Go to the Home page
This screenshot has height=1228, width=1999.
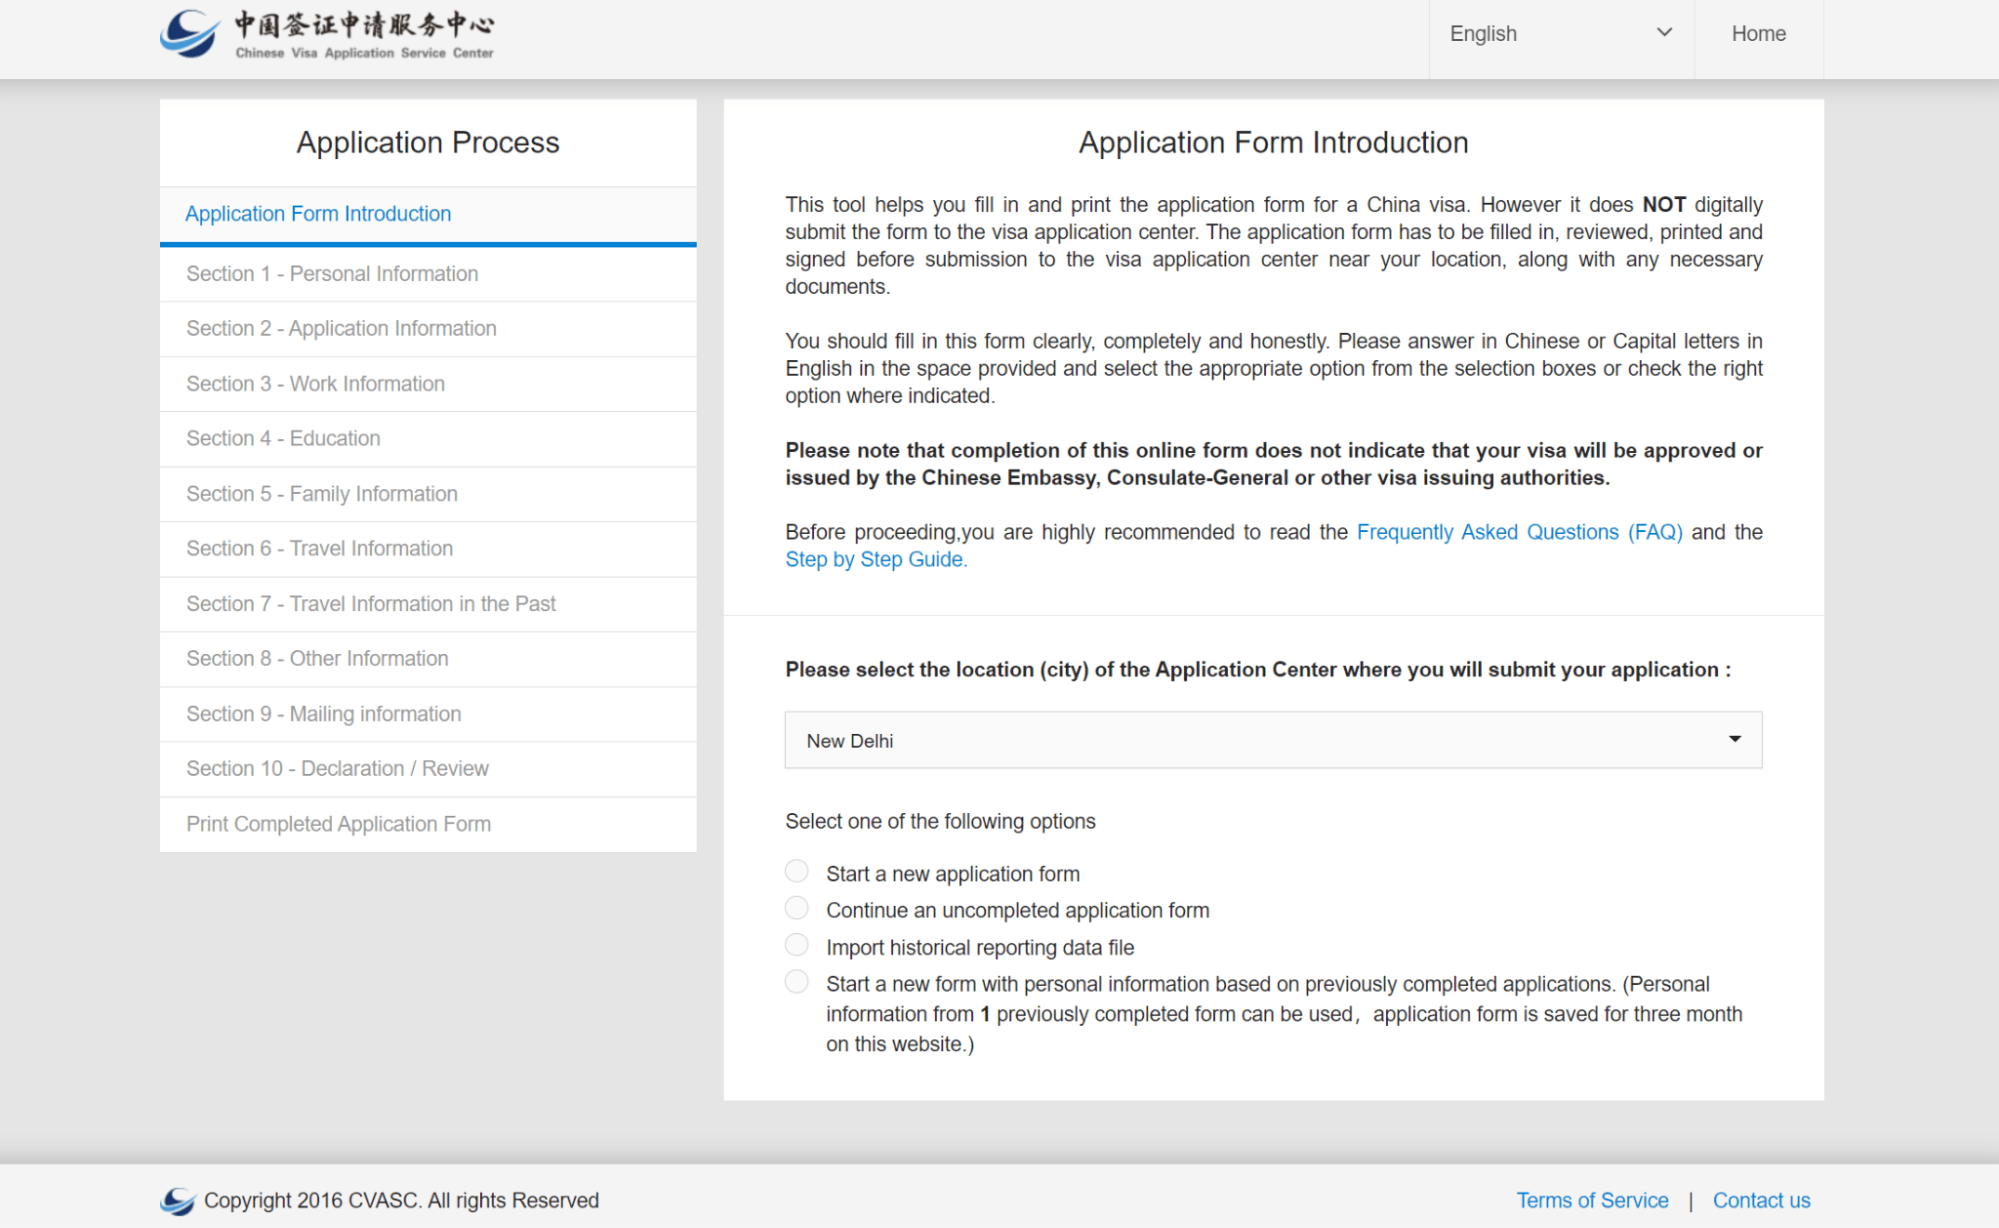click(x=1758, y=34)
